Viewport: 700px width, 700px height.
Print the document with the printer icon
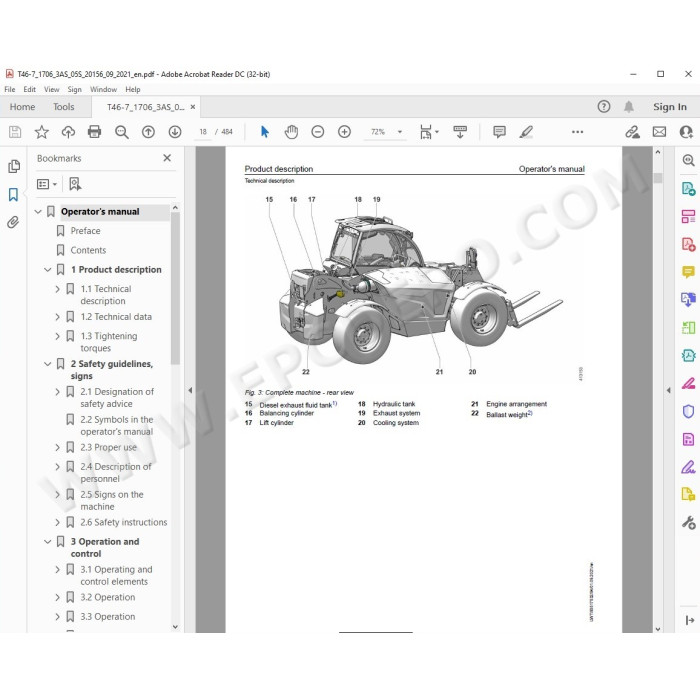tap(94, 132)
